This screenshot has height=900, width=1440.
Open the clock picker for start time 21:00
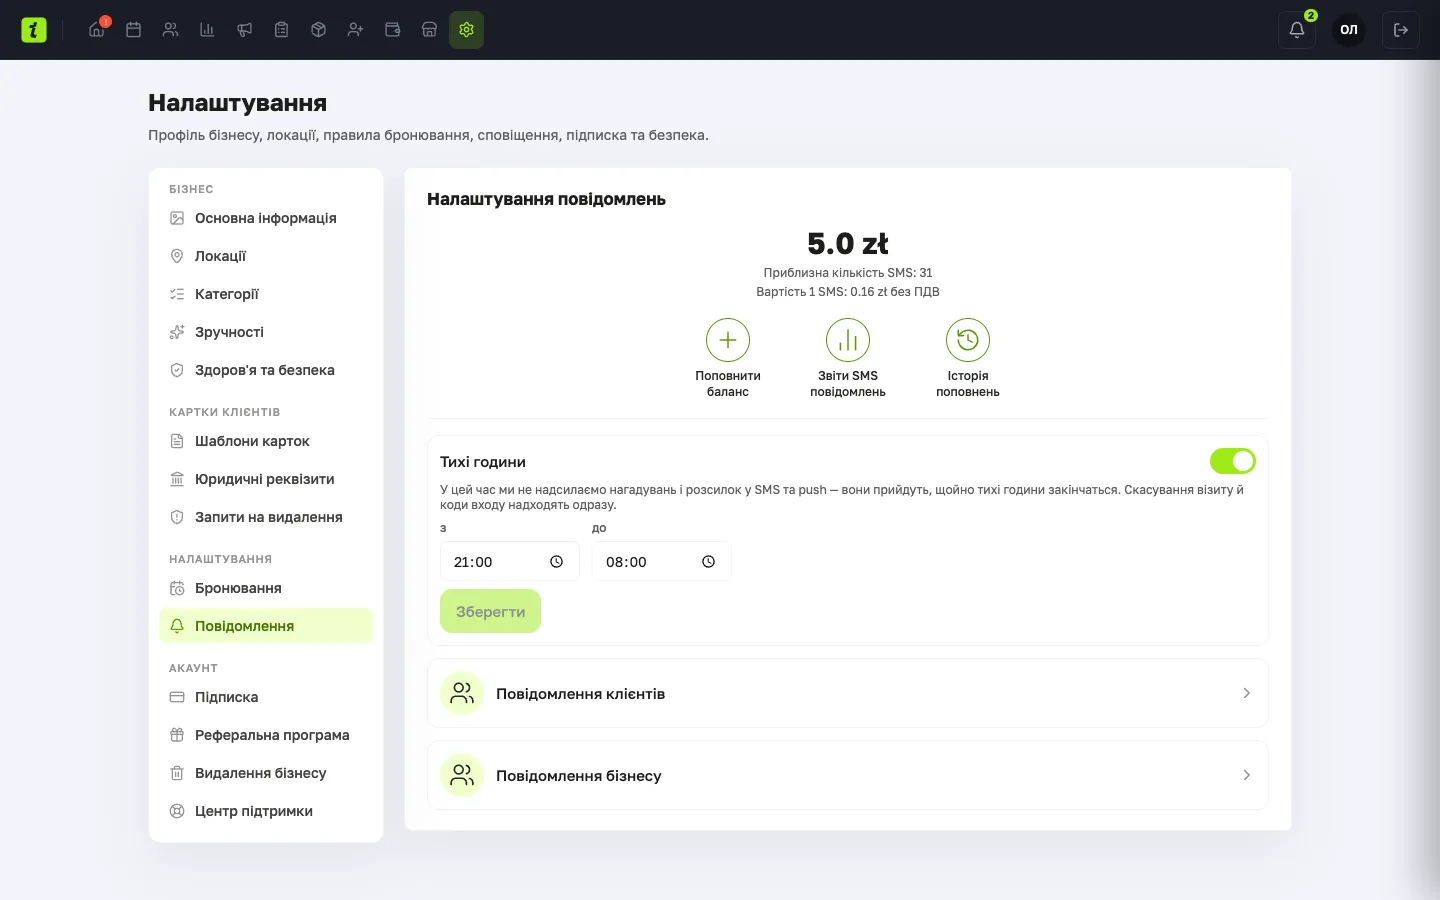coord(556,562)
